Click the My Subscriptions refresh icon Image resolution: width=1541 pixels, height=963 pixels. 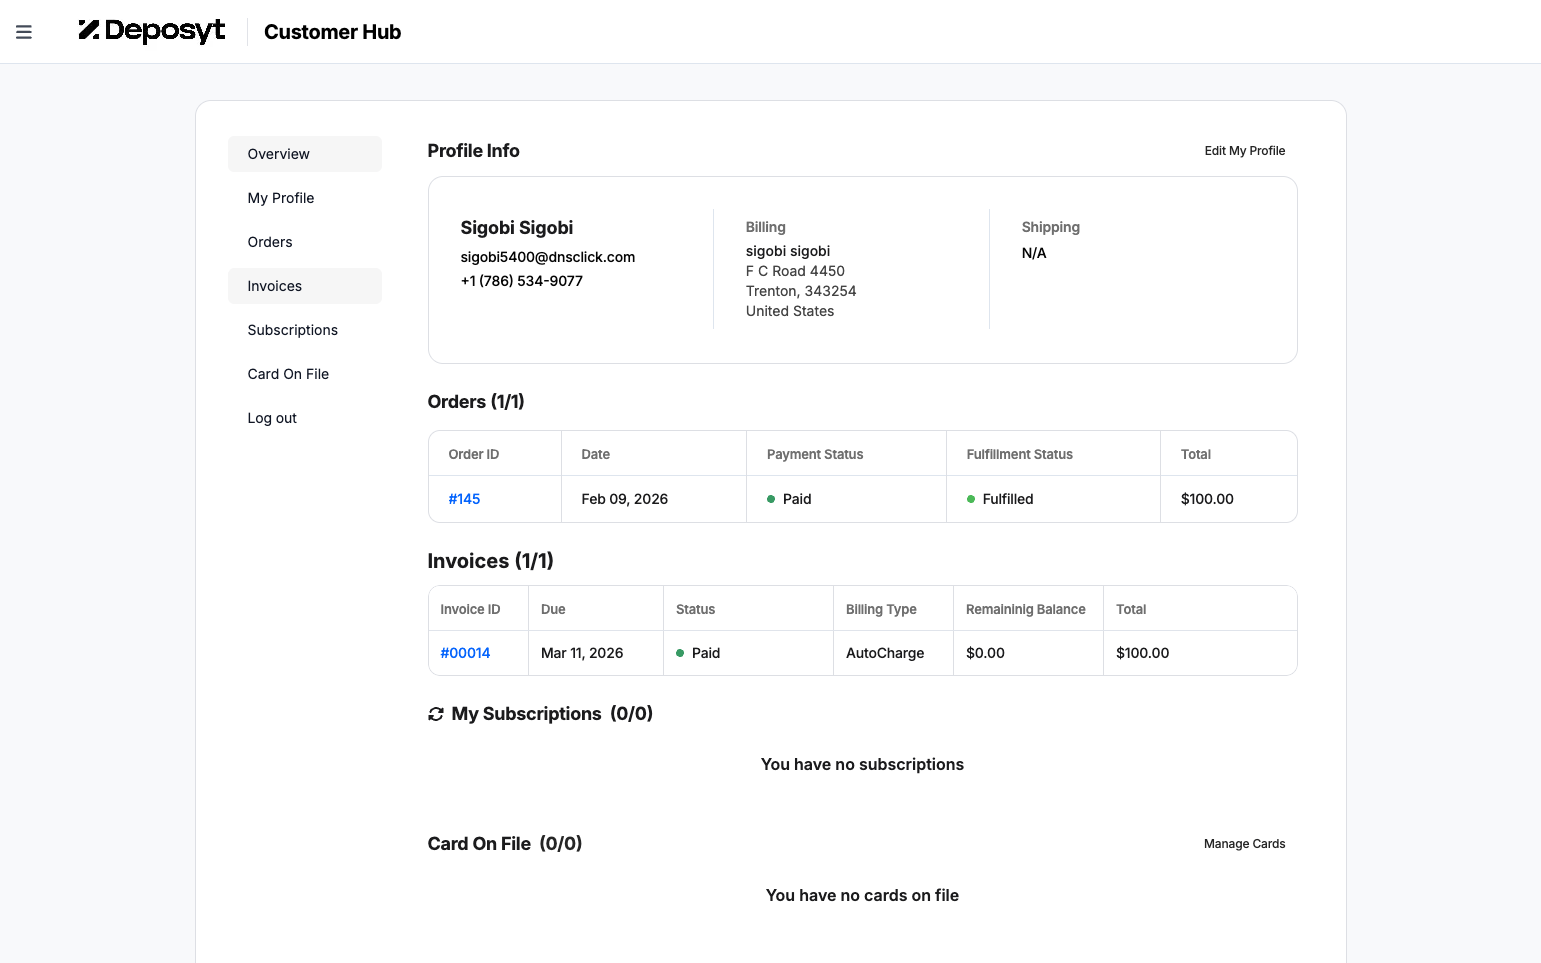point(436,714)
